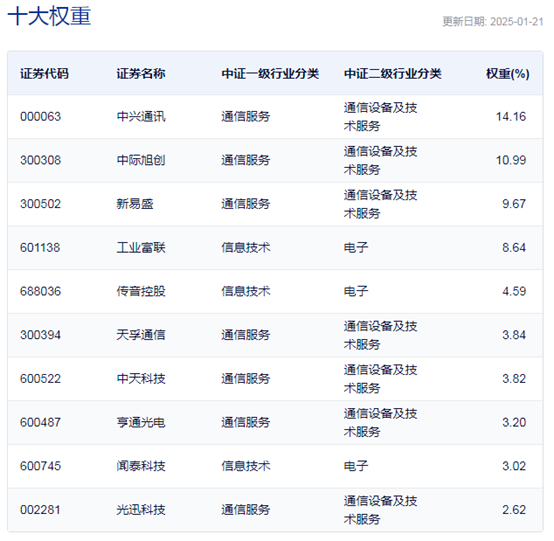
Task: Open the 光迅科技 stock name
Action: coord(141,510)
